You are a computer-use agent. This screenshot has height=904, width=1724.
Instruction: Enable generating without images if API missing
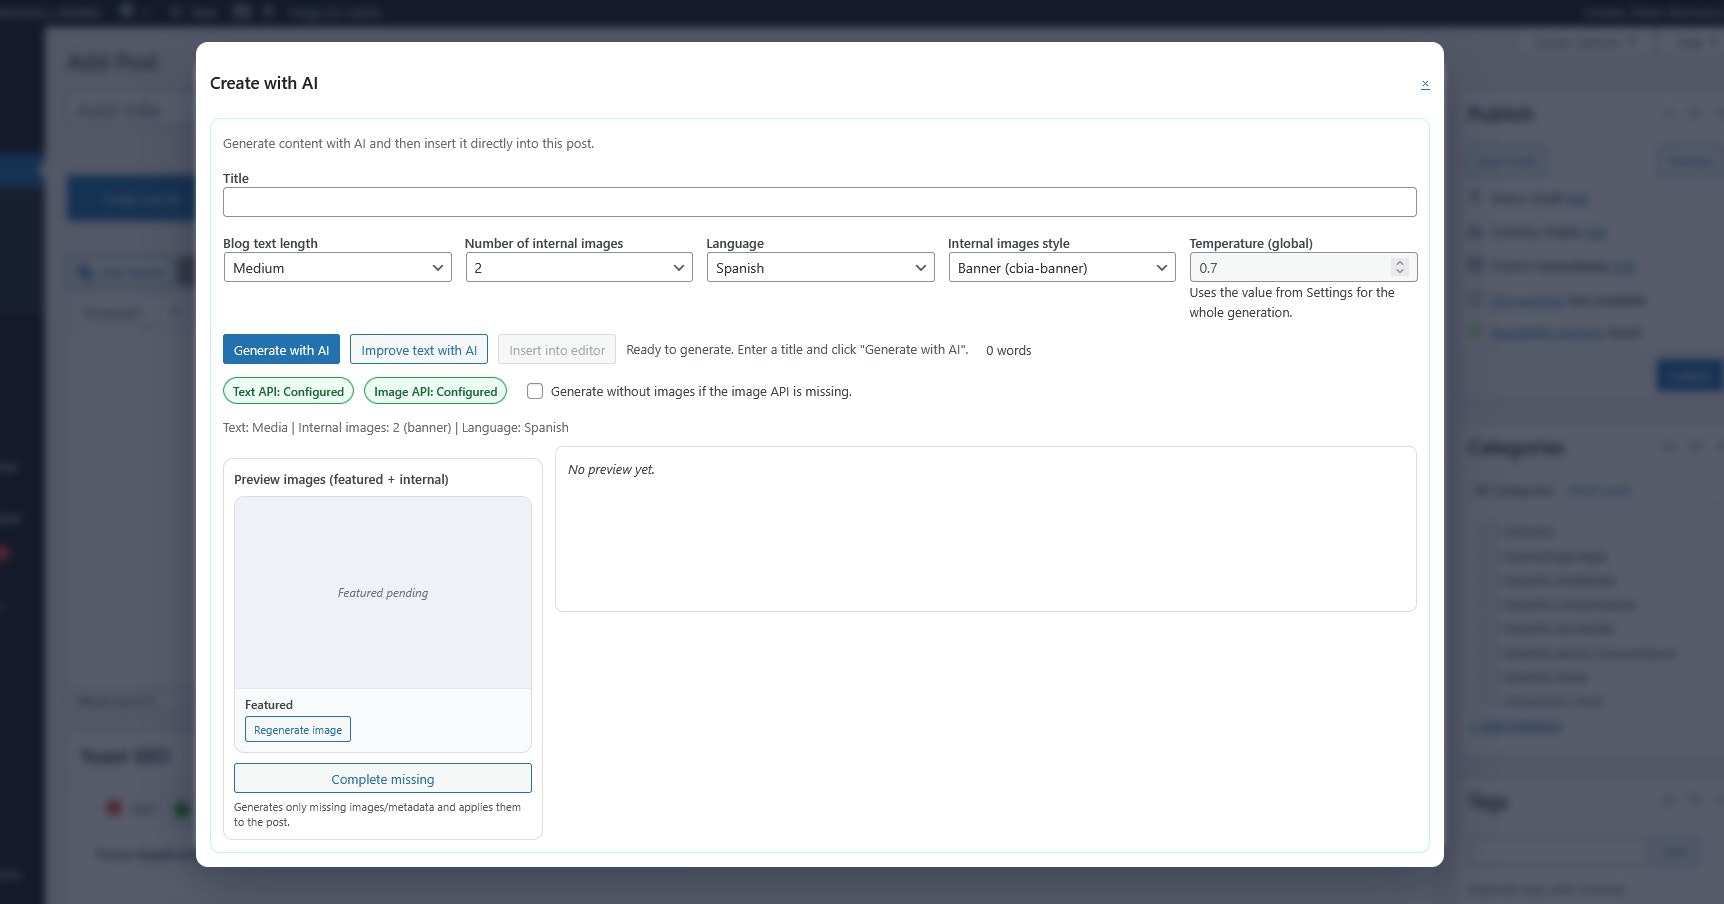point(535,391)
